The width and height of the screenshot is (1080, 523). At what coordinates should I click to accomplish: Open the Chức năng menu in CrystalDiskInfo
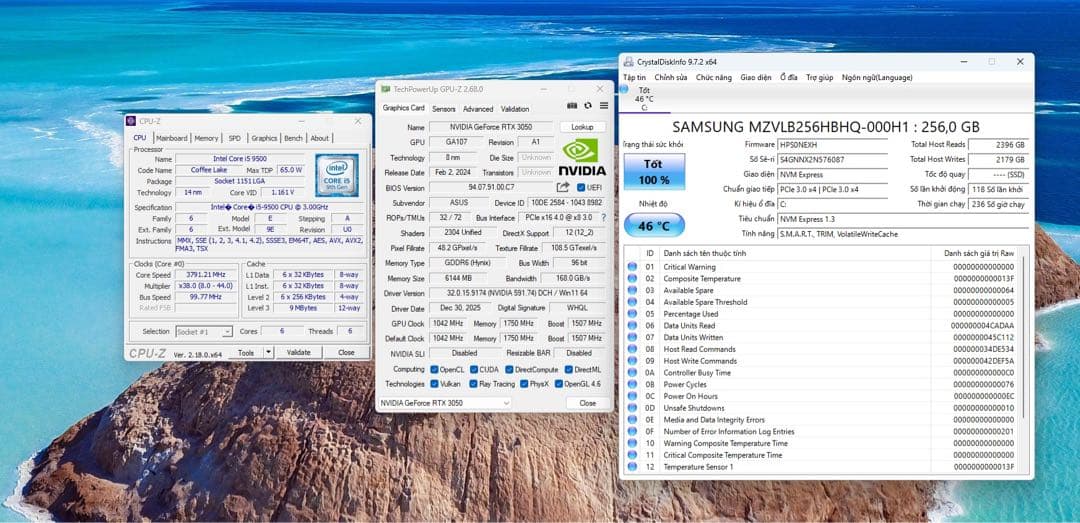click(714, 77)
